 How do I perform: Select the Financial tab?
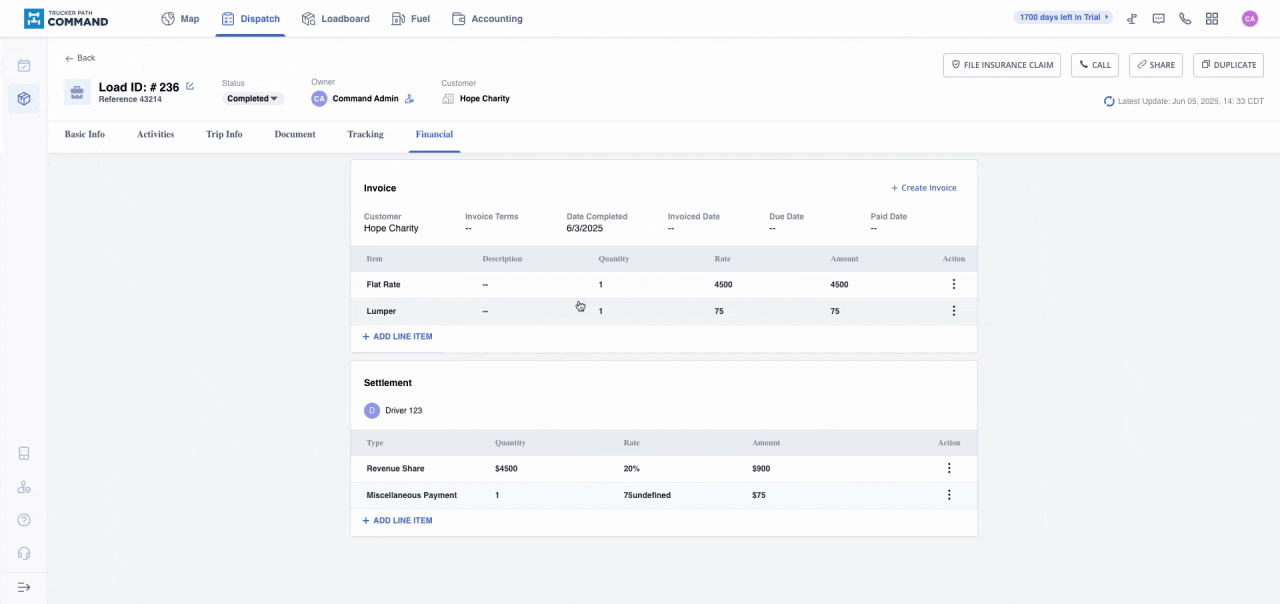tap(434, 134)
